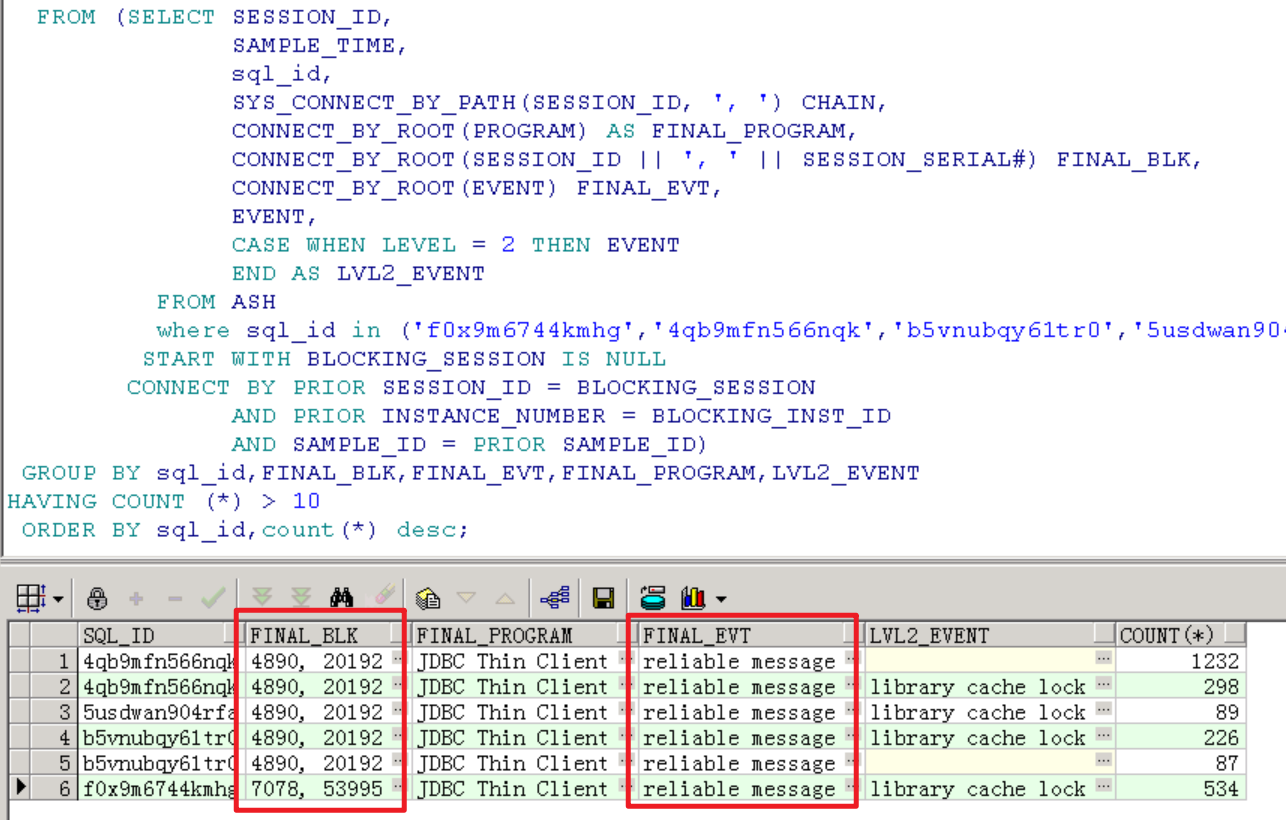Select the COUNT cell showing 89
The width and height of the screenshot is (1286, 820).
pos(1181,712)
